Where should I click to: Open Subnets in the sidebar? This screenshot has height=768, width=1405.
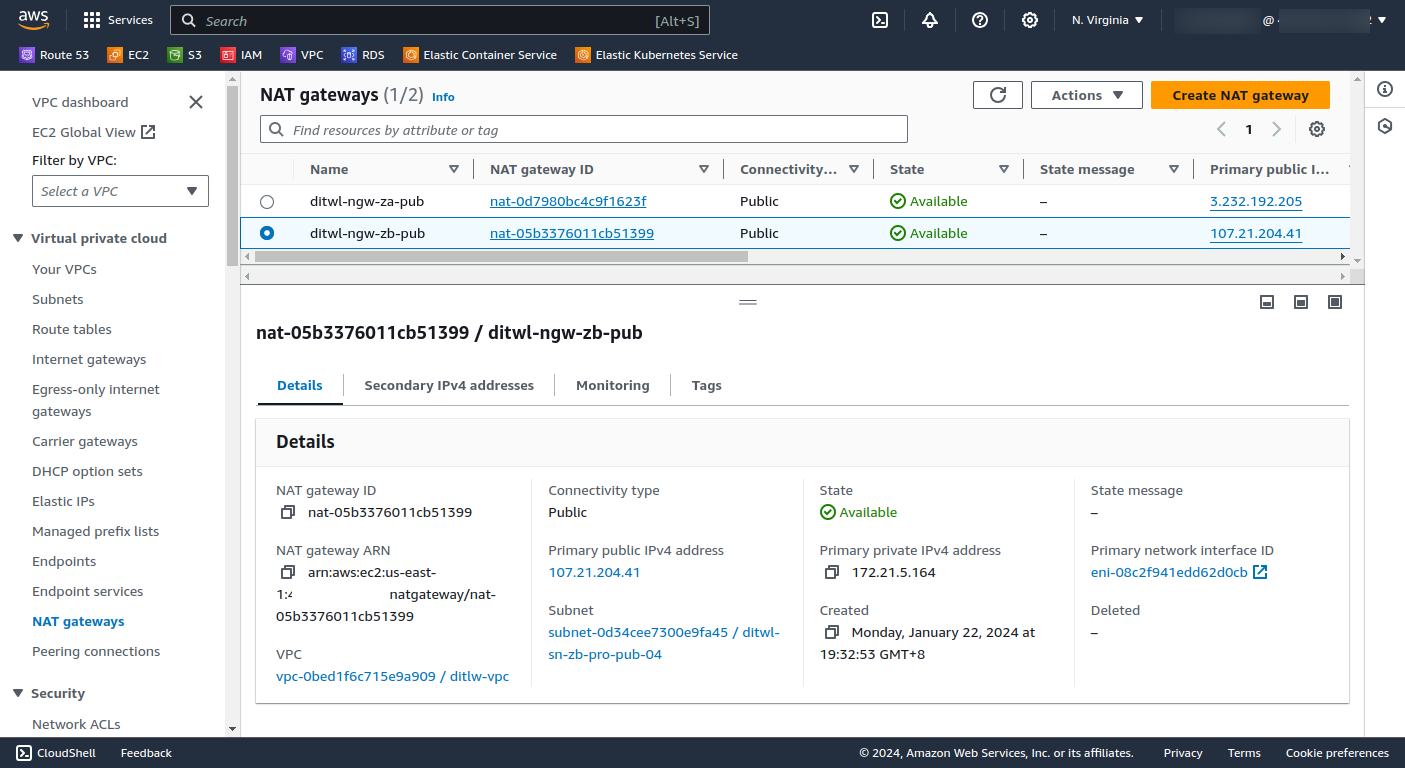tap(58, 299)
